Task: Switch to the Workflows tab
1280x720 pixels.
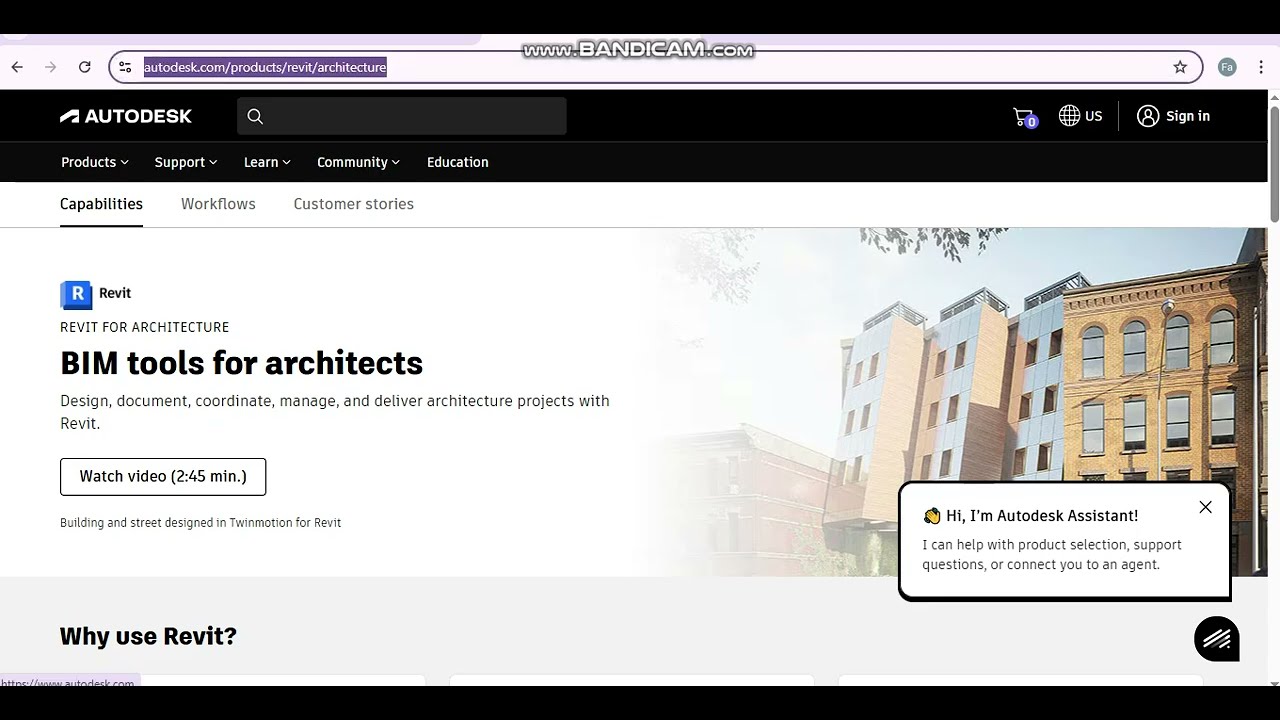Action: click(218, 204)
